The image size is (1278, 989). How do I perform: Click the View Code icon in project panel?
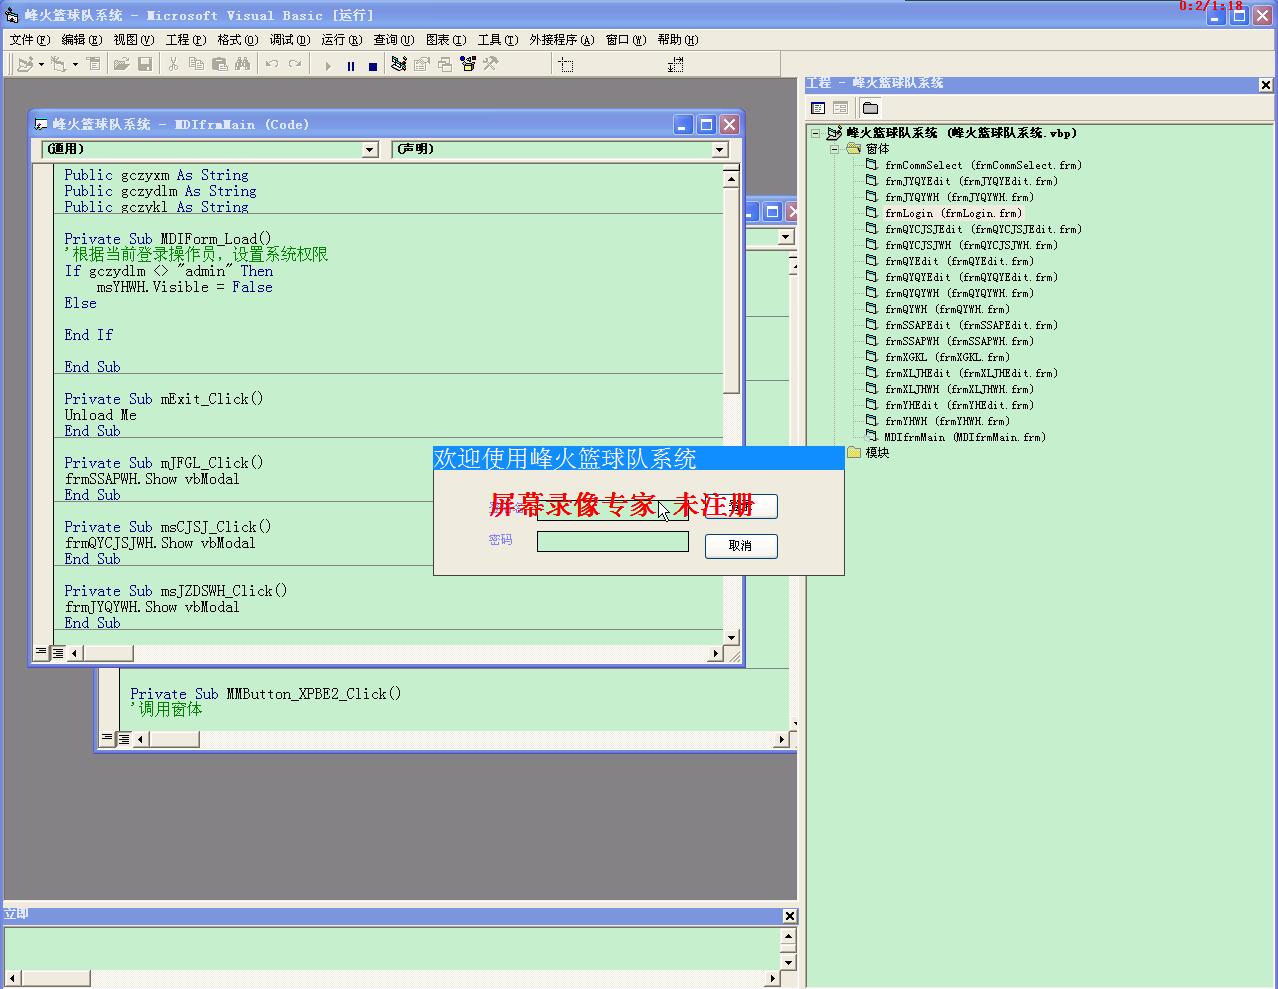tap(818, 108)
